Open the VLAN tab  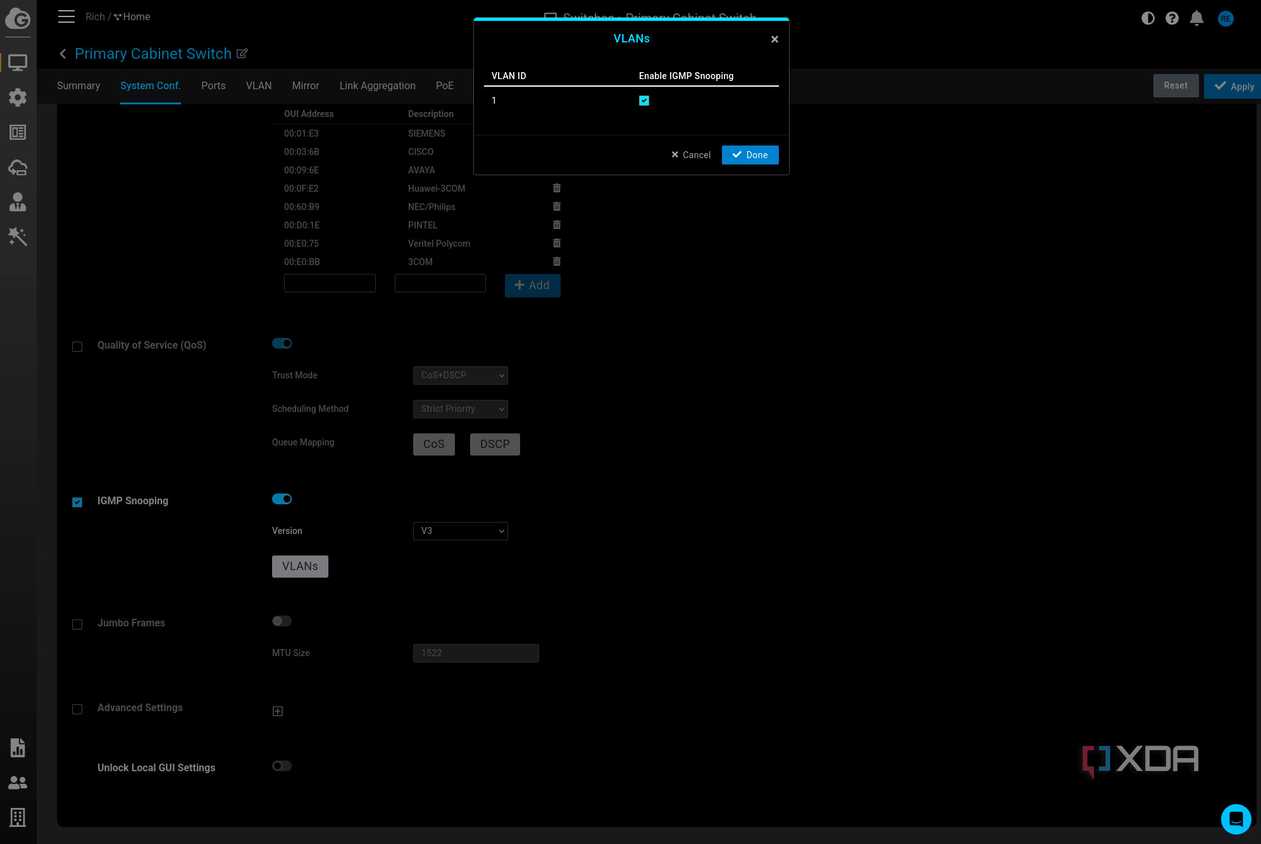tap(259, 86)
